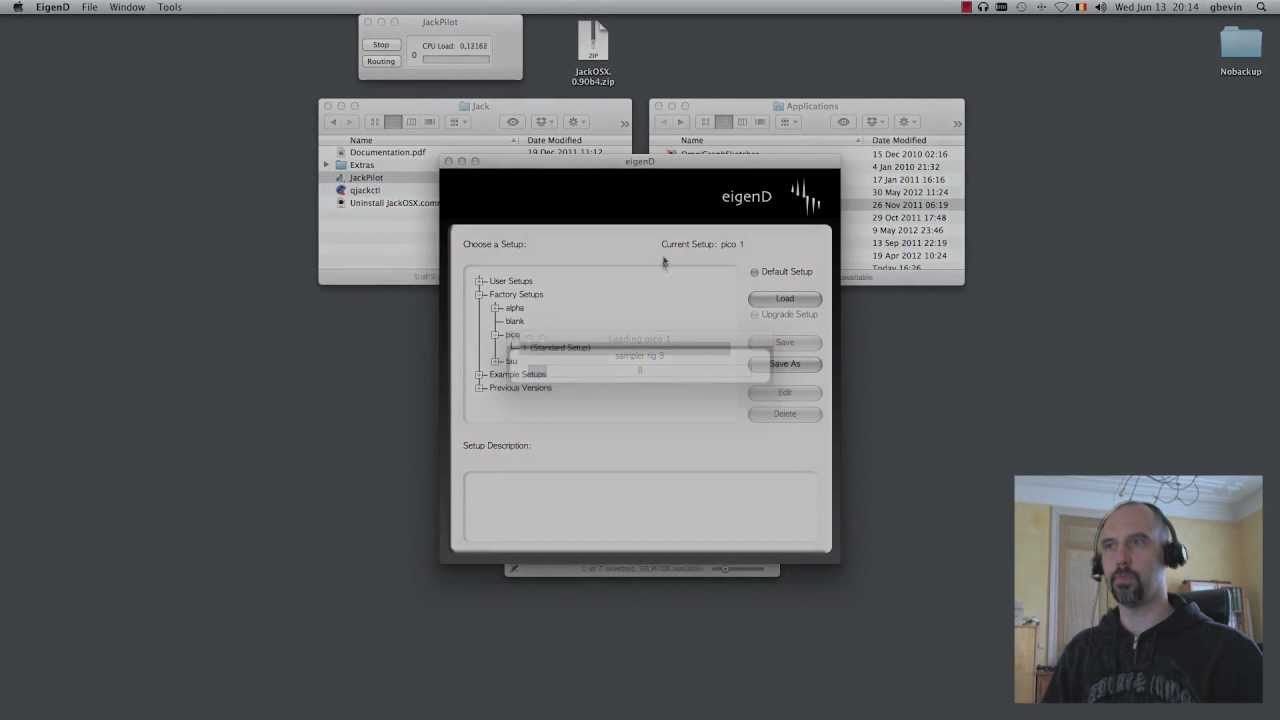
Task: Click the Quick Look eye icon in Applications window
Action: point(844,122)
